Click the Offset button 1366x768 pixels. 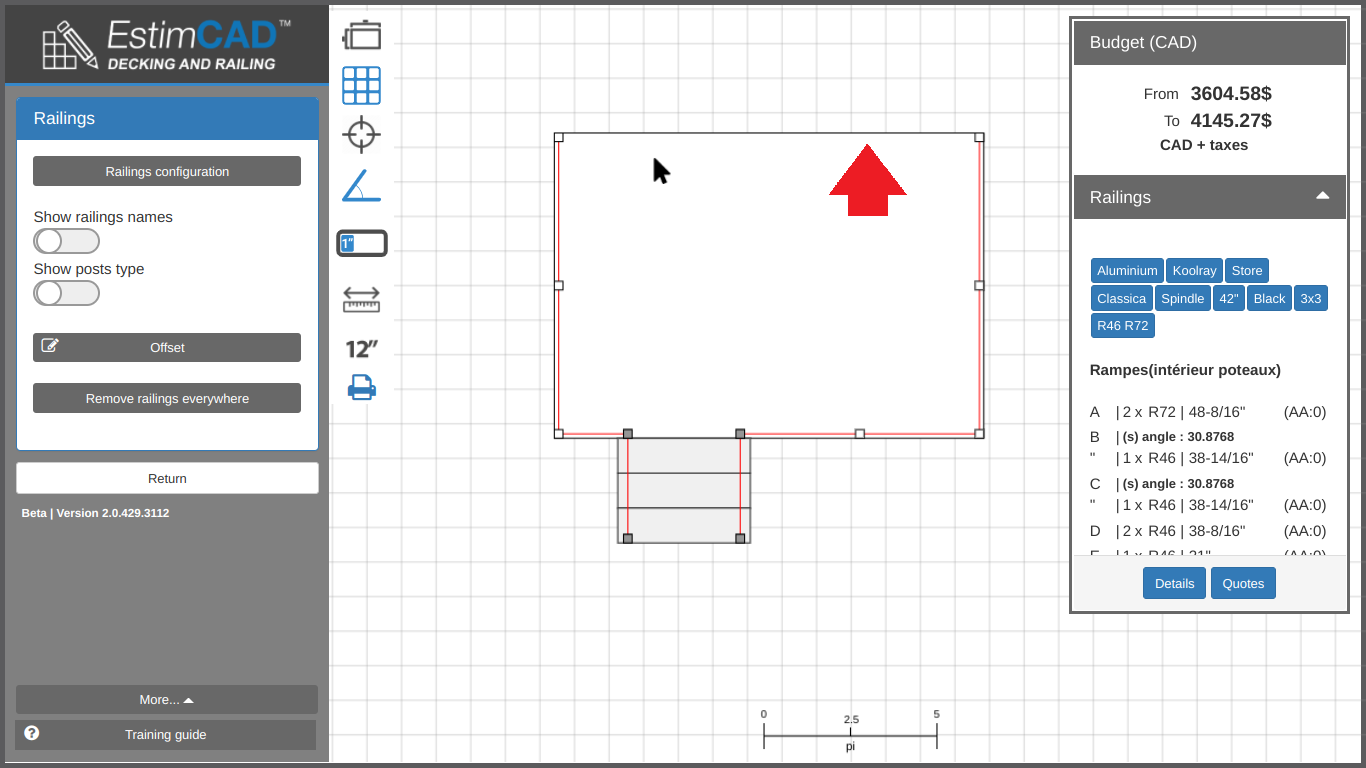pos(167,348)
